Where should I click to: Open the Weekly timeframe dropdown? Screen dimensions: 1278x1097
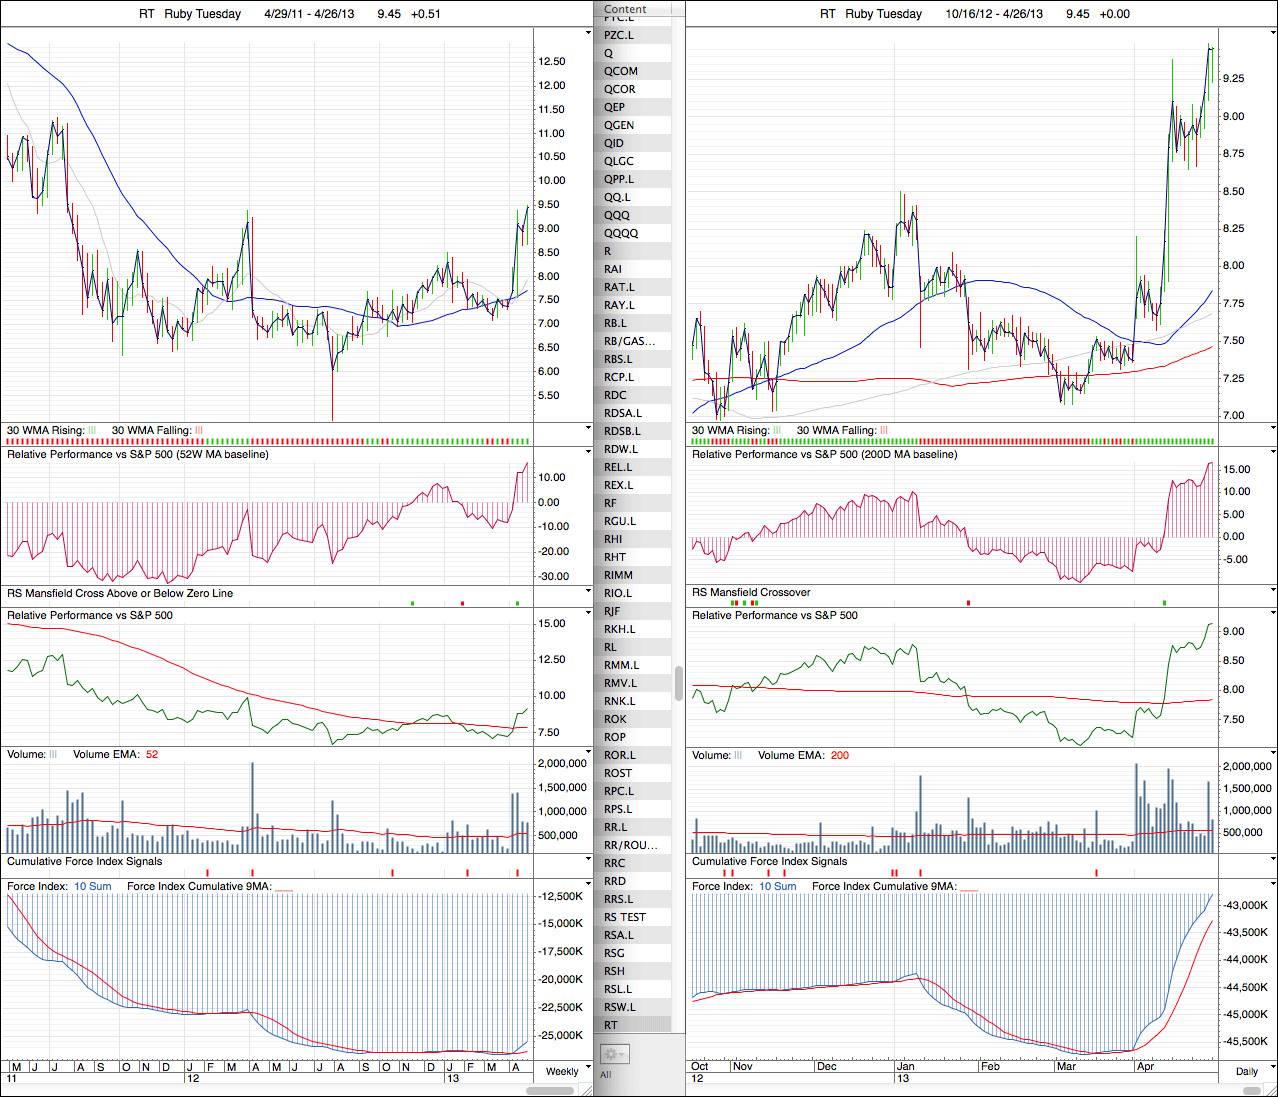pyautogui.click(x=562, y=1071)
